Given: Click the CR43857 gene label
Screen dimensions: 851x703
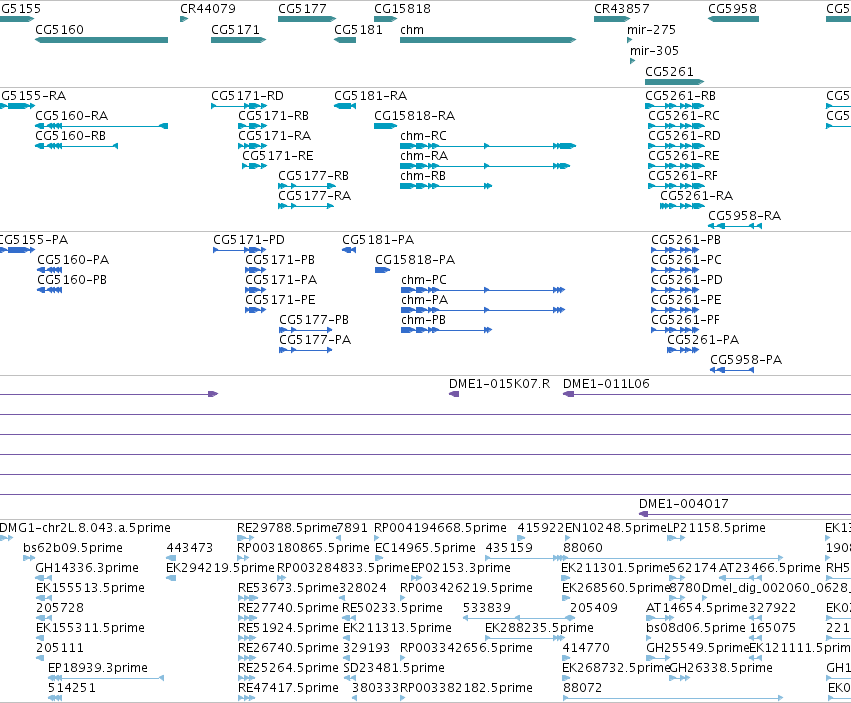Looking at the screenshot, I should pyautogui.click(x=621, y=9).
